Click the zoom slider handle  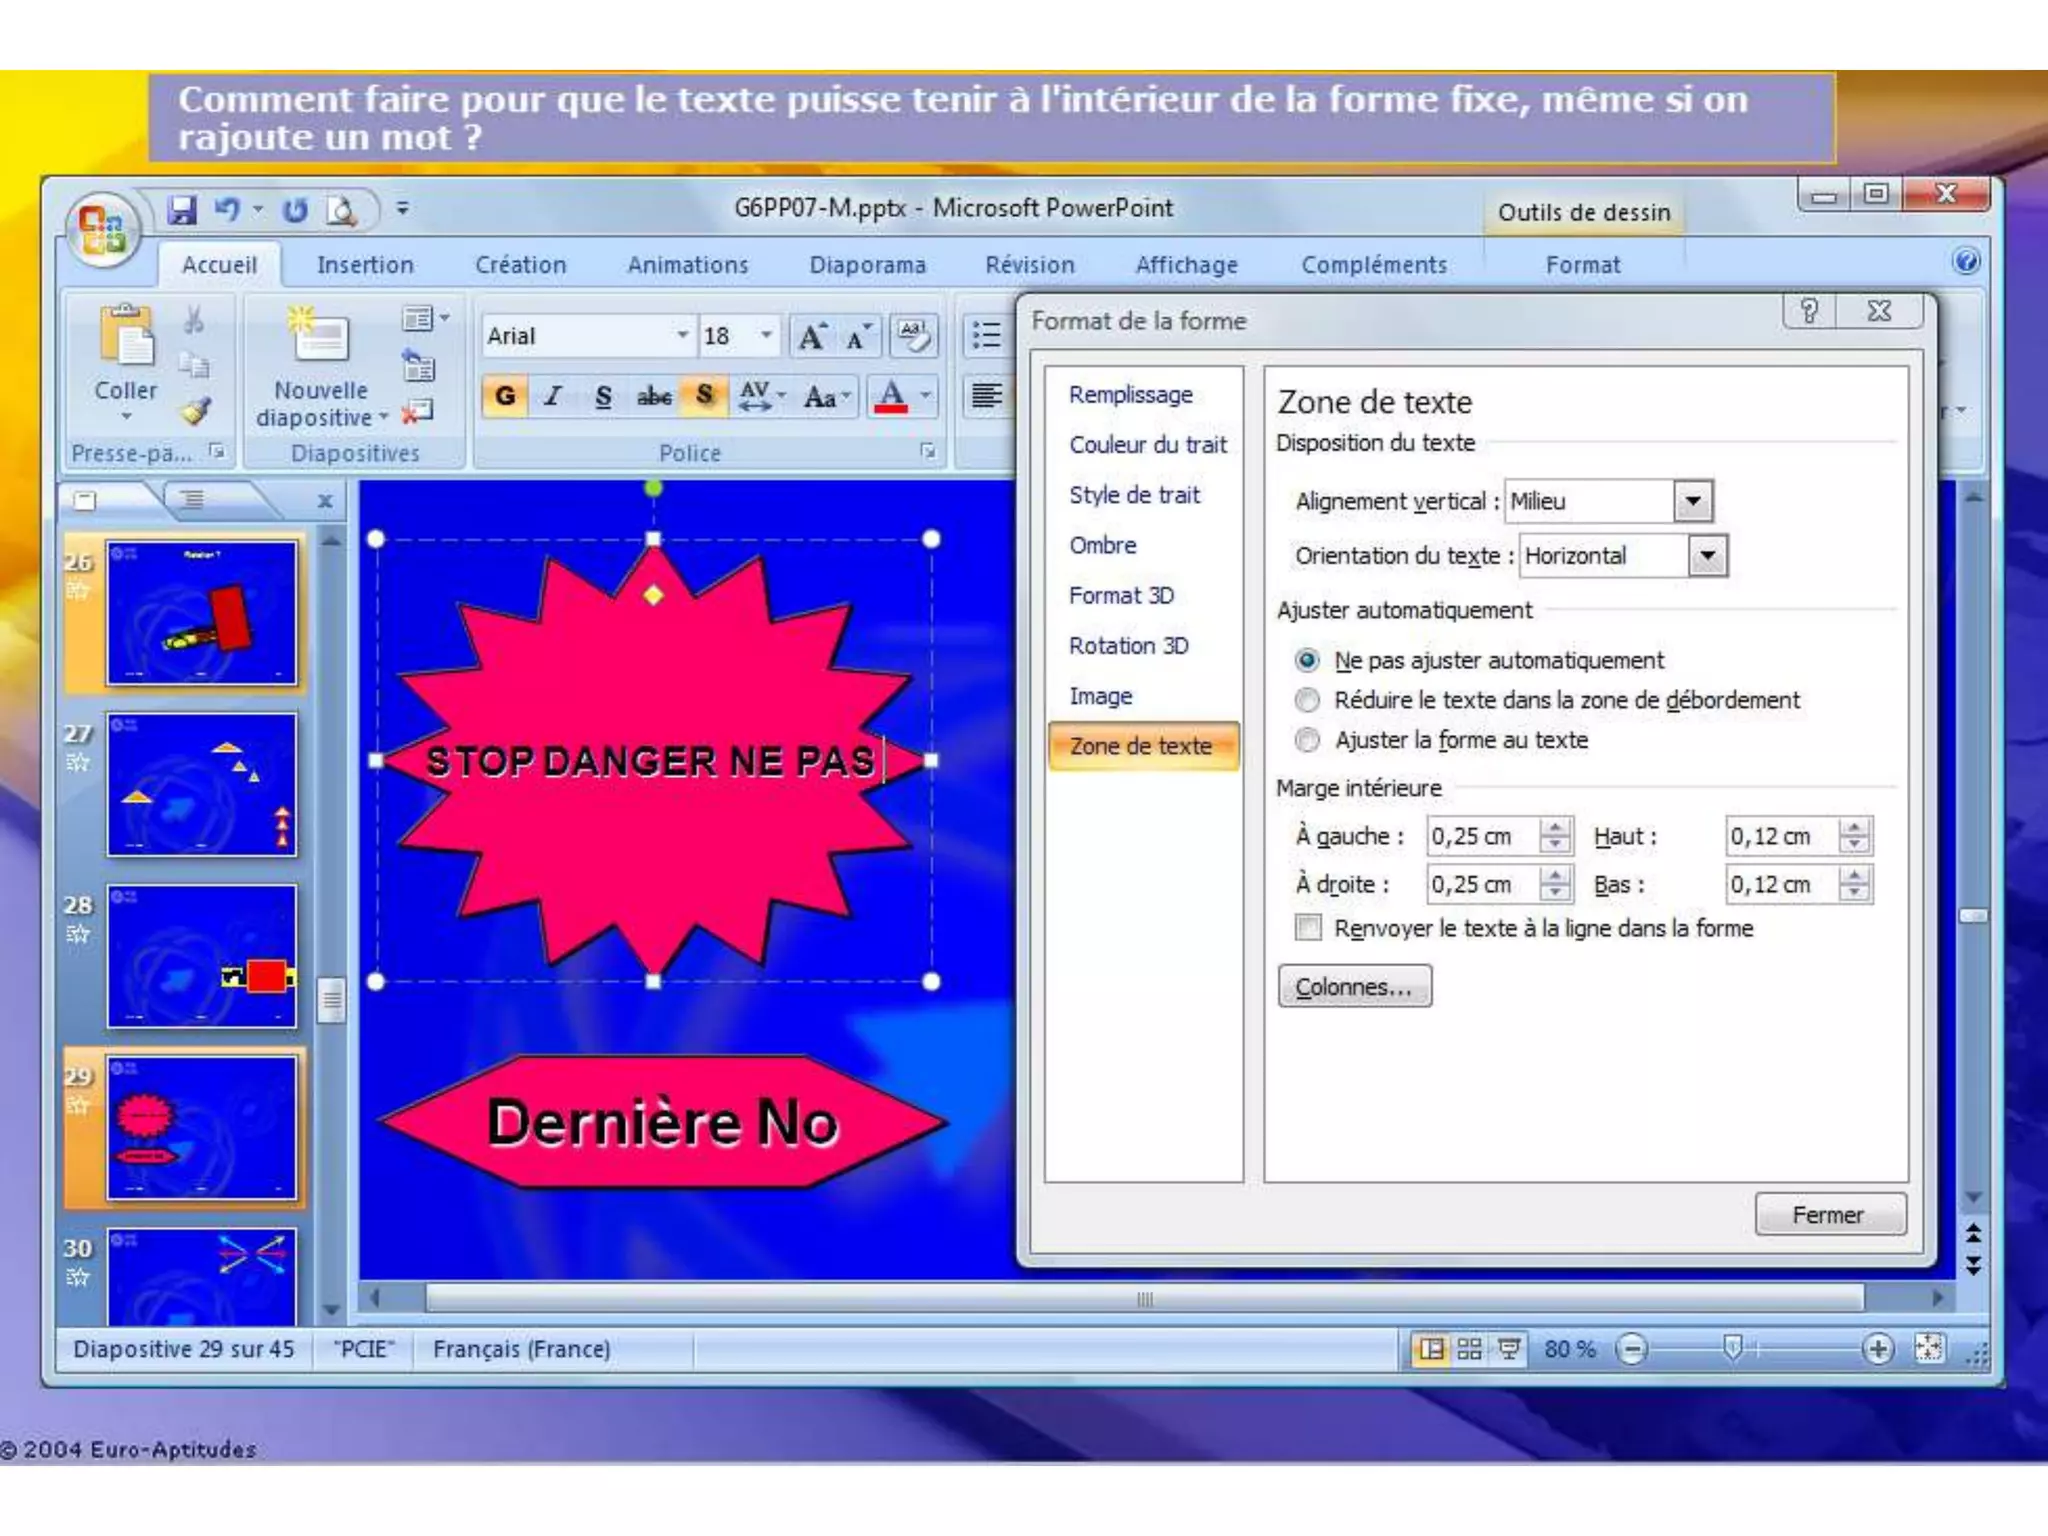pos(1733,1348)
